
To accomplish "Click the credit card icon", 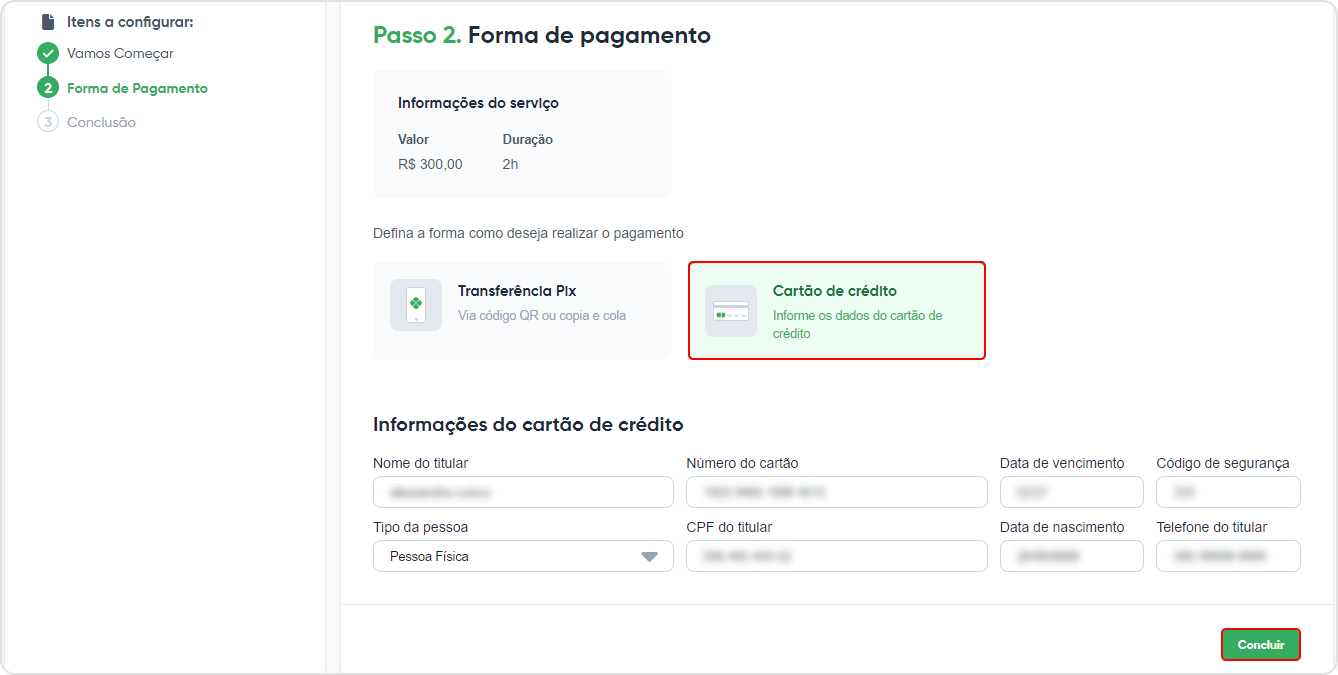I will point(731,311).
